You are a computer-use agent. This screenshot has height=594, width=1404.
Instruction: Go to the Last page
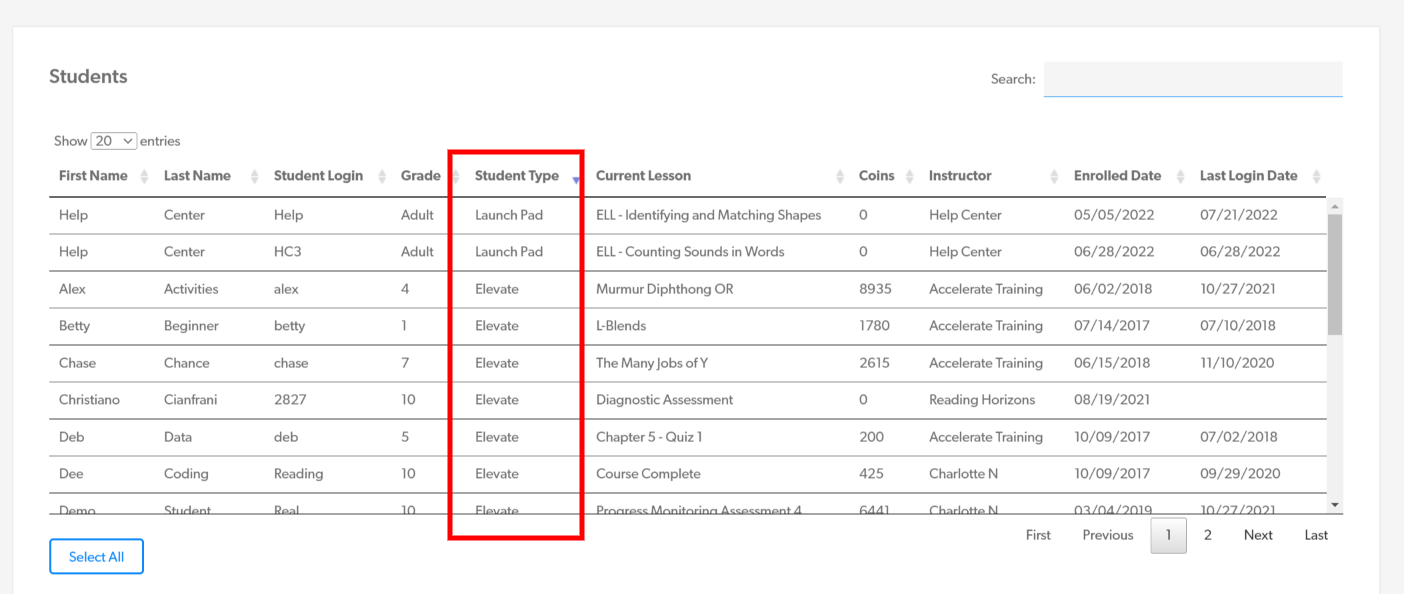(x=1316, y=535)
